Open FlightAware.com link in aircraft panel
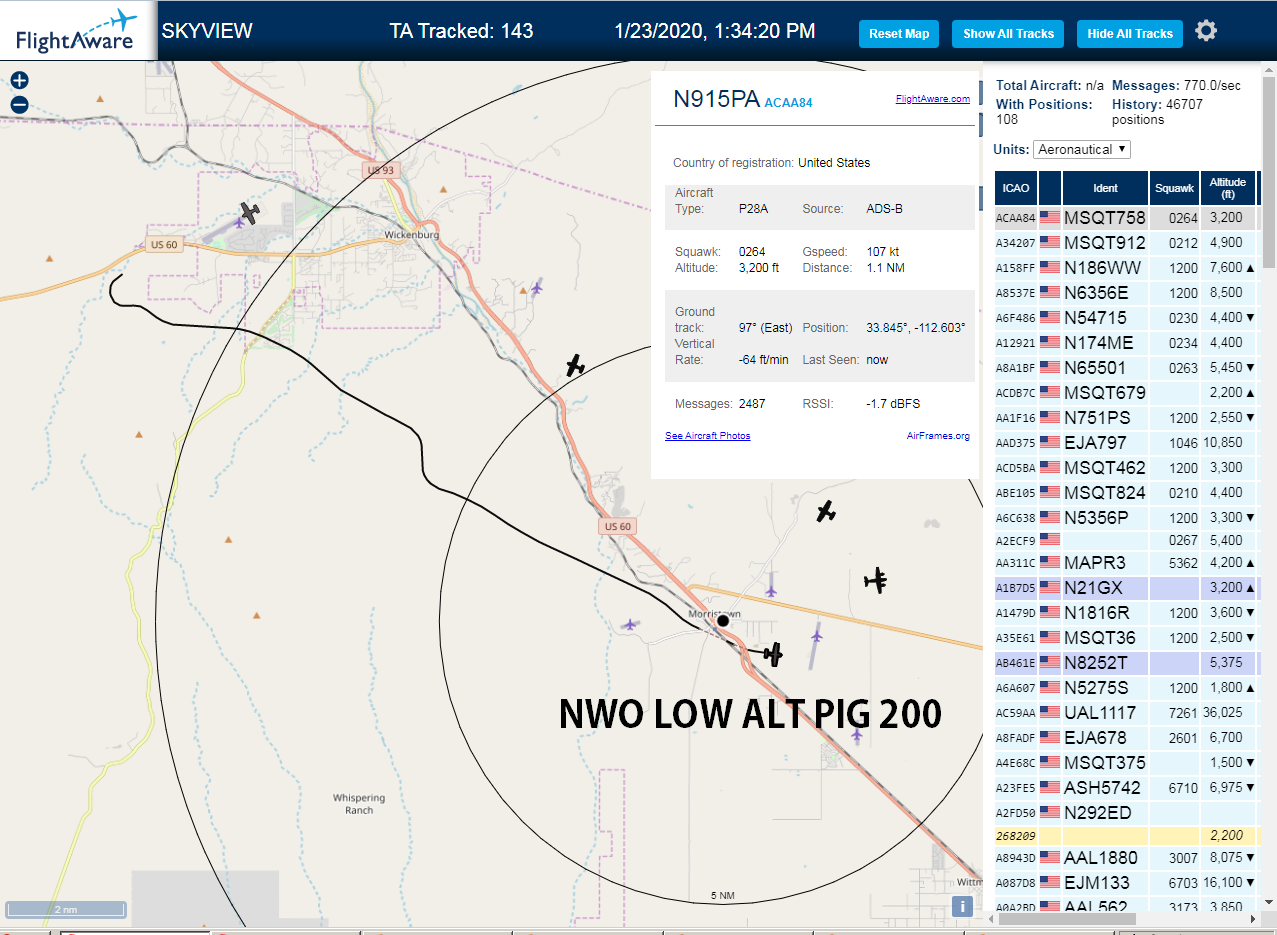This screenshot has height=935, width=1277. (933, 99)
